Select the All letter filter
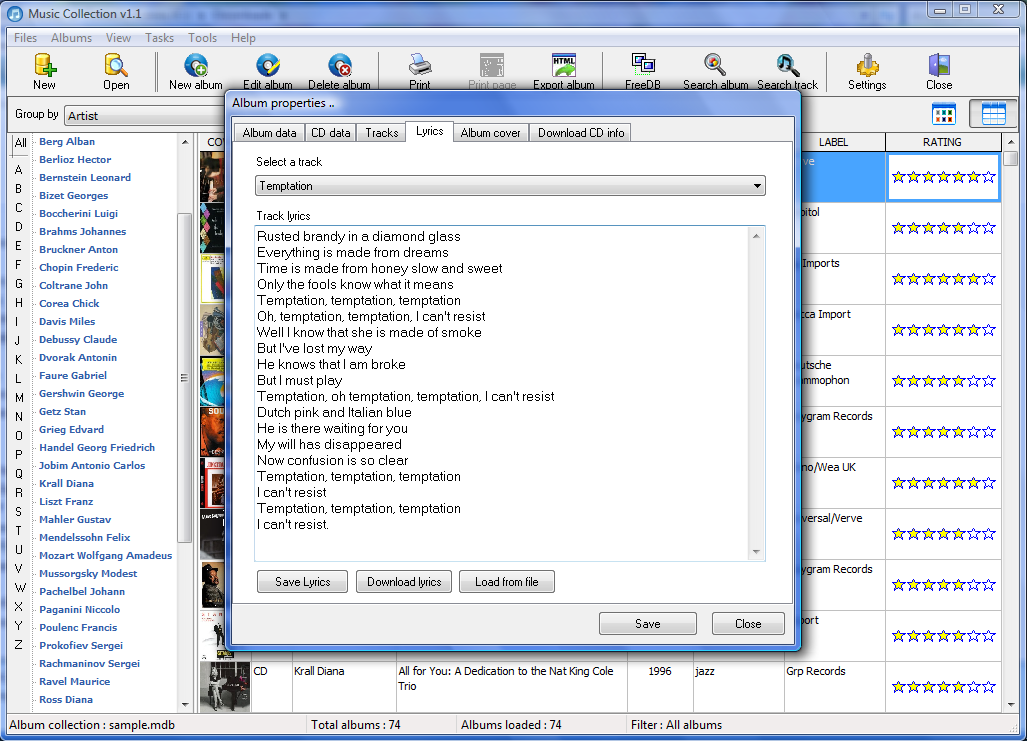This screenshot has width=1027, height=741. tap(21, 143)
